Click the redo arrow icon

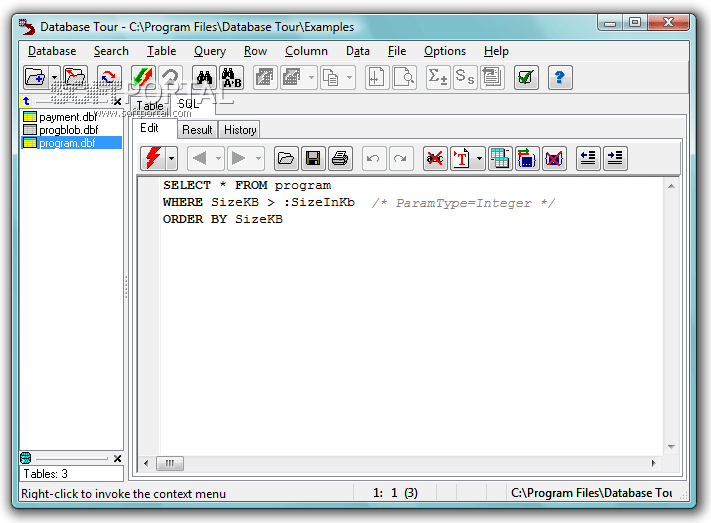(401, 158)
